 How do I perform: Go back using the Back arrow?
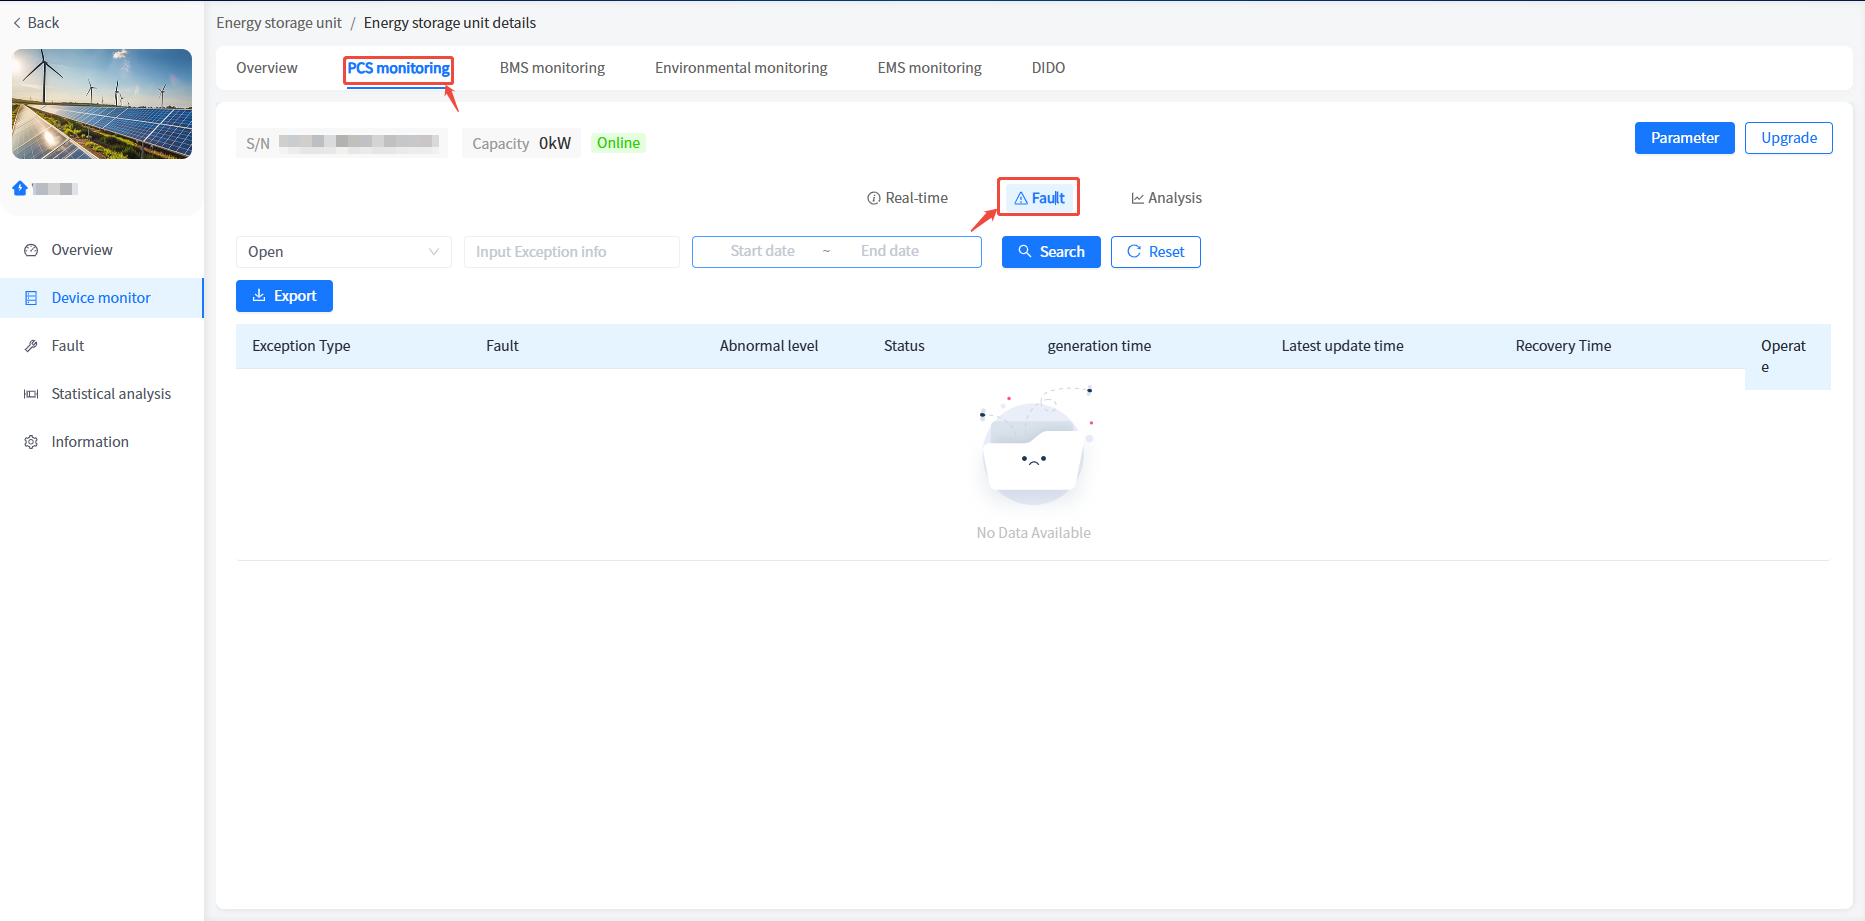(x=36, y=23)
